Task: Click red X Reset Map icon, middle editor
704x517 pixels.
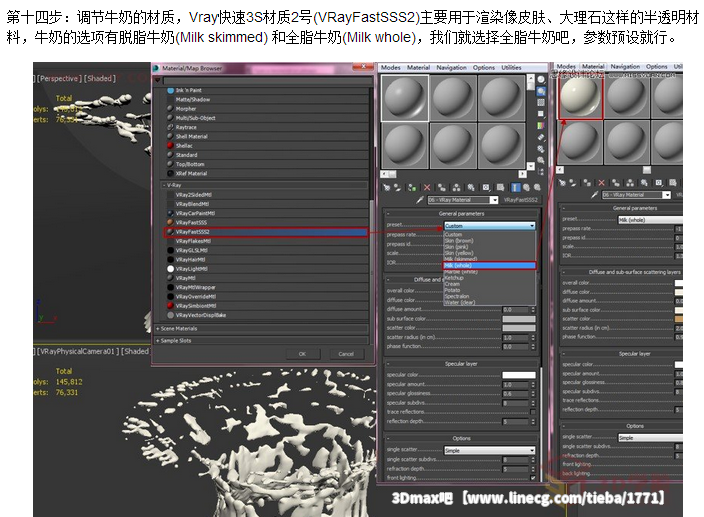Action: coord(427,188)
